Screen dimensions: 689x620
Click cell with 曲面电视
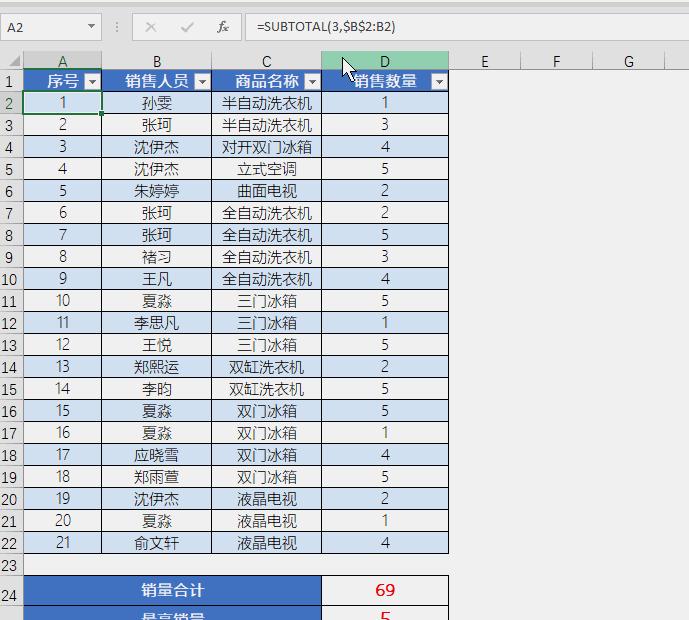(266, 191)
